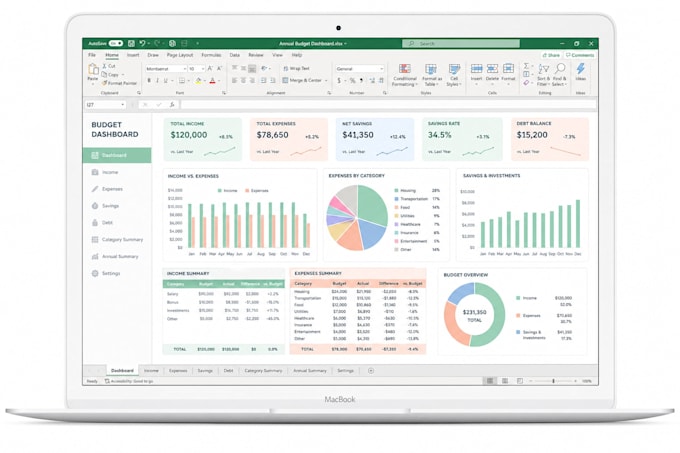This screenshot has height=453, width=680.
Task: Switch to the Insert ribbon tab
Action: pyautogui.click(x=133, y=55)
